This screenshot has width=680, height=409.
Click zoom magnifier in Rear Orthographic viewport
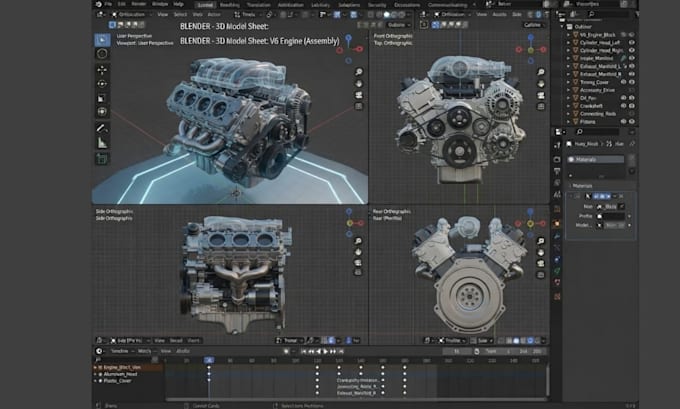(x=540, y=241)
